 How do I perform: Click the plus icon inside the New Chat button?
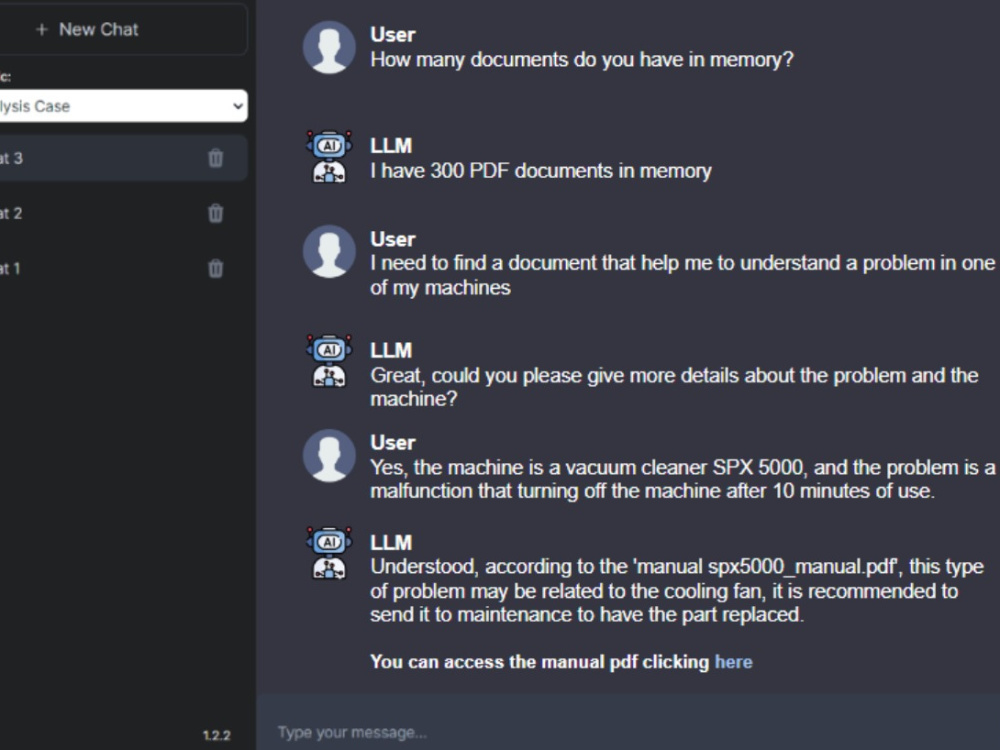42,29
